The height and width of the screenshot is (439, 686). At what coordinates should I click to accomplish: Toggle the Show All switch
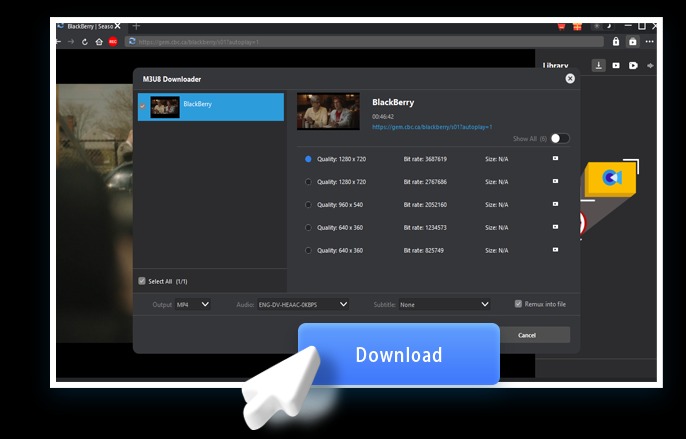pos(560,138)
